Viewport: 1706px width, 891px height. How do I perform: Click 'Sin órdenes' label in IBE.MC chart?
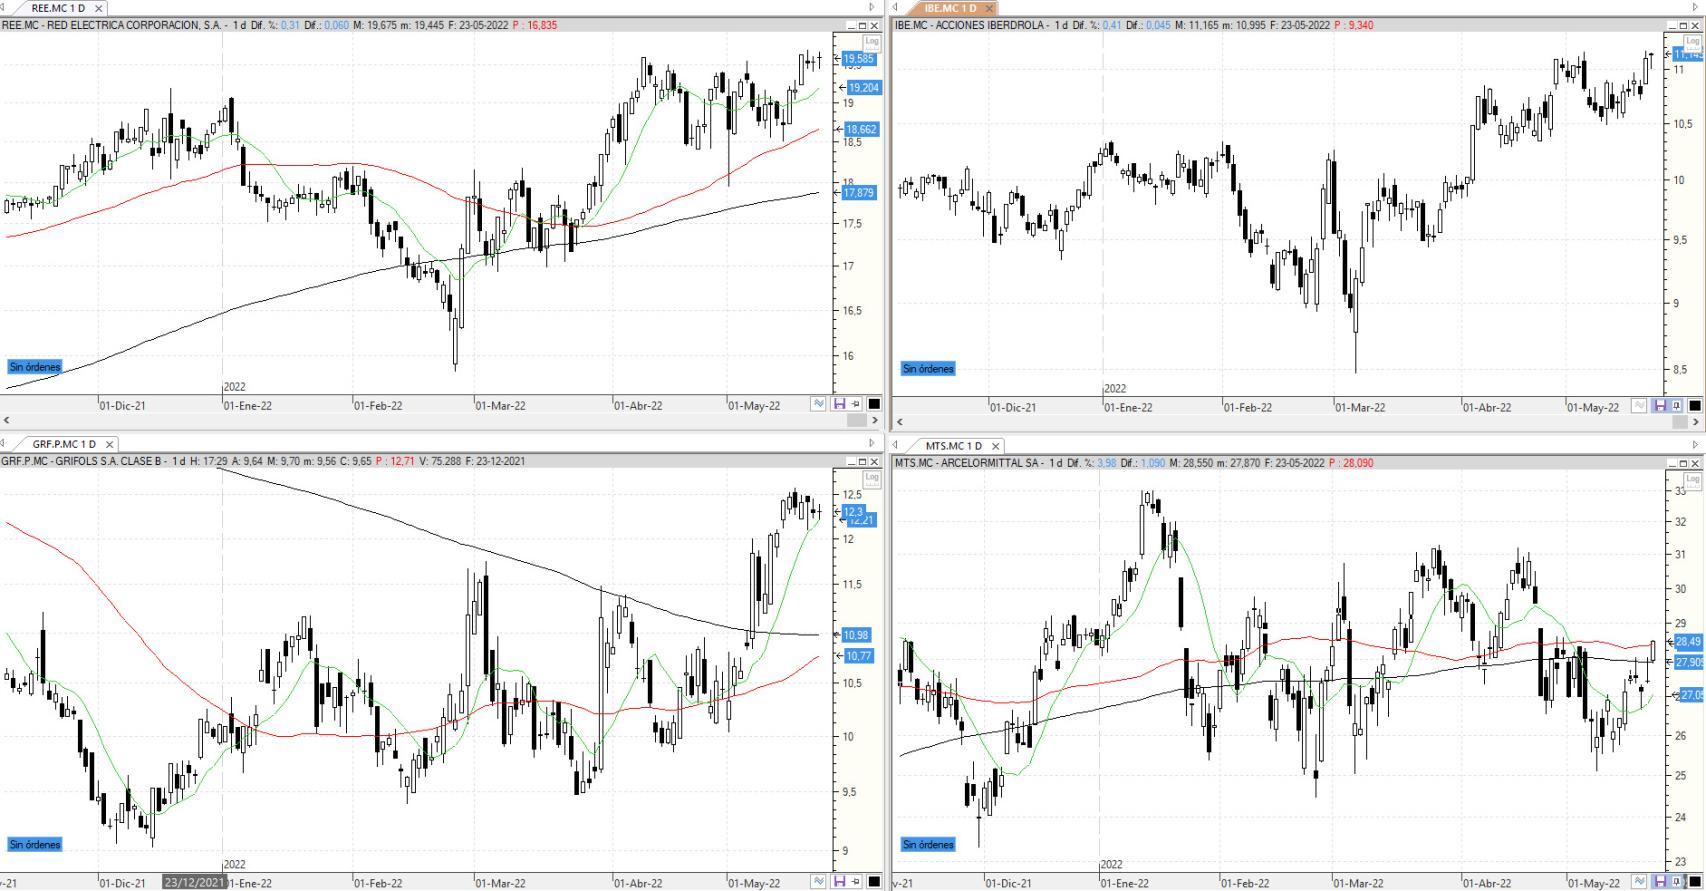928,369
